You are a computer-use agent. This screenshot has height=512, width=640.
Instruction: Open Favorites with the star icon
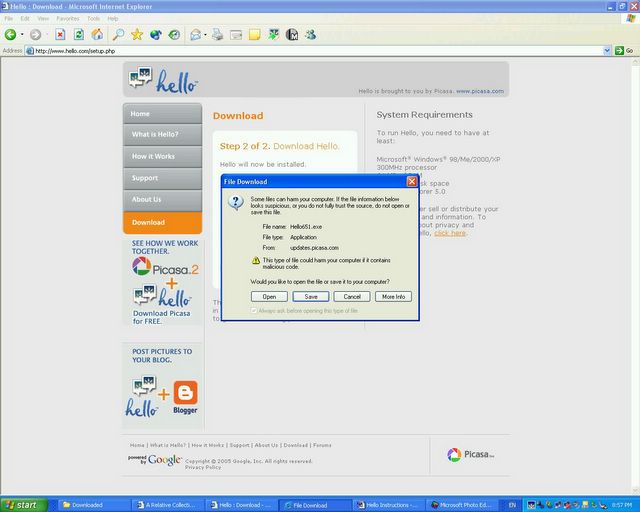[x=137, y=35]
